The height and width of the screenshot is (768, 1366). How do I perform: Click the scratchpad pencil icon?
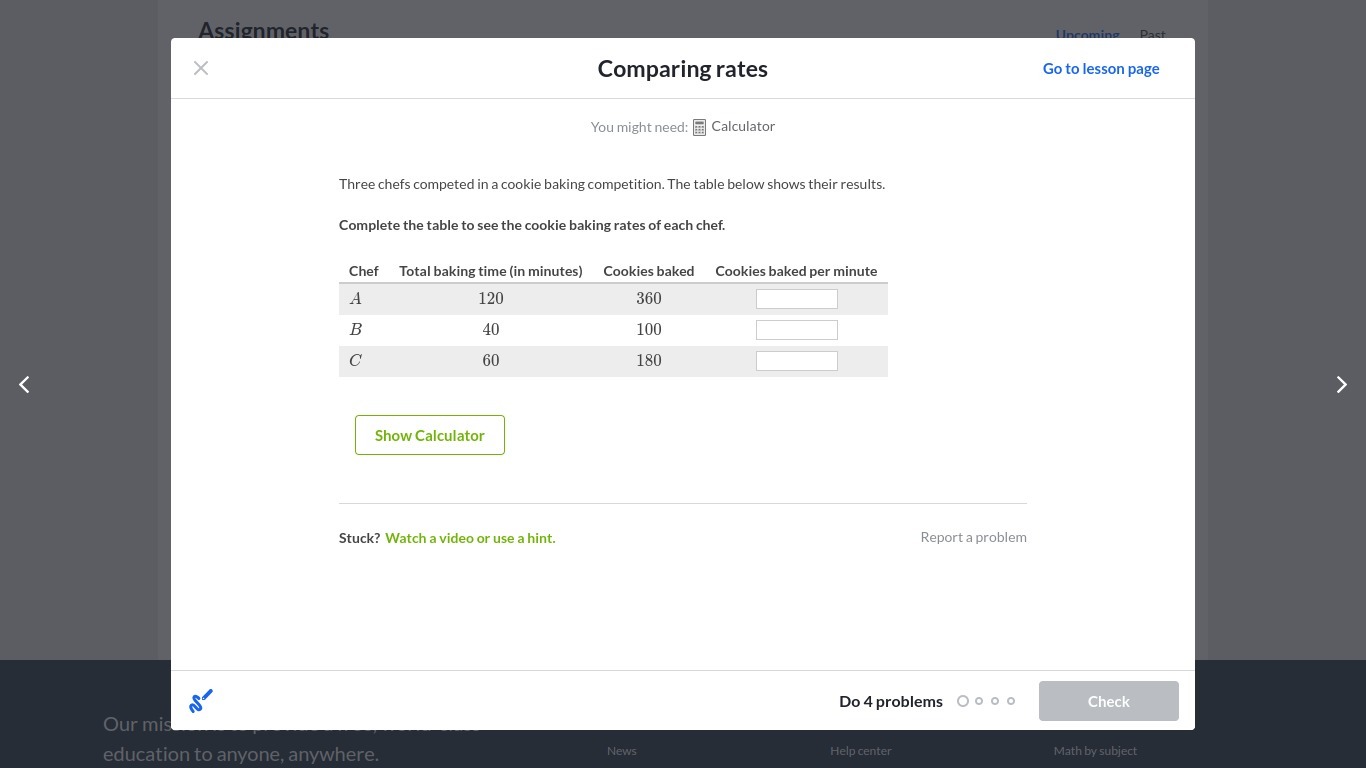tap(201, 701)
